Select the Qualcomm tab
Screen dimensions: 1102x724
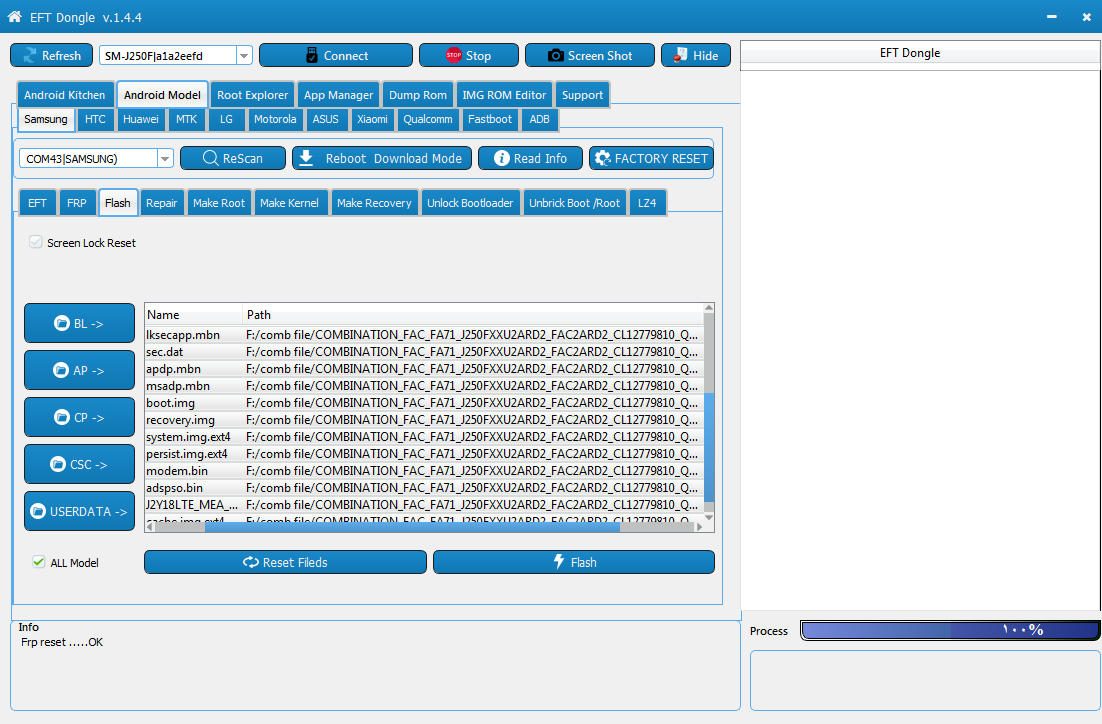(x=427, y=119)
